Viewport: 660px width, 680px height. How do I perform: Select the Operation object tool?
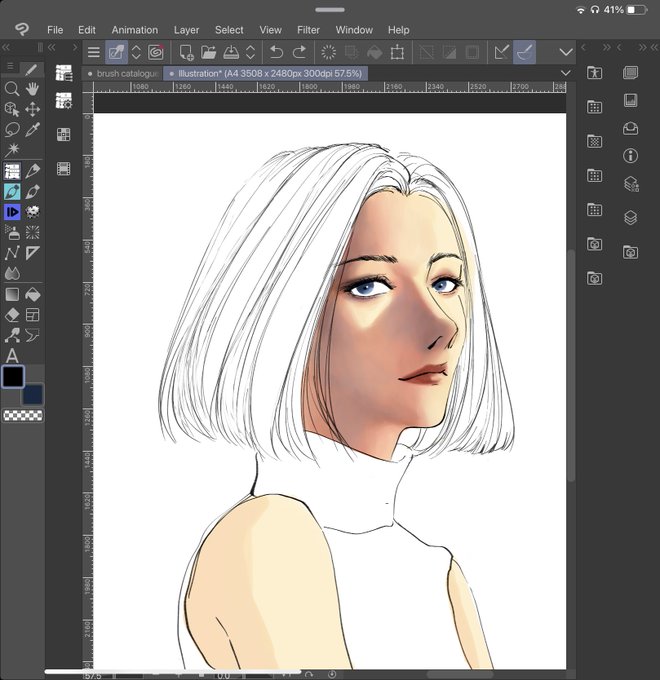[x=12, y=109]
